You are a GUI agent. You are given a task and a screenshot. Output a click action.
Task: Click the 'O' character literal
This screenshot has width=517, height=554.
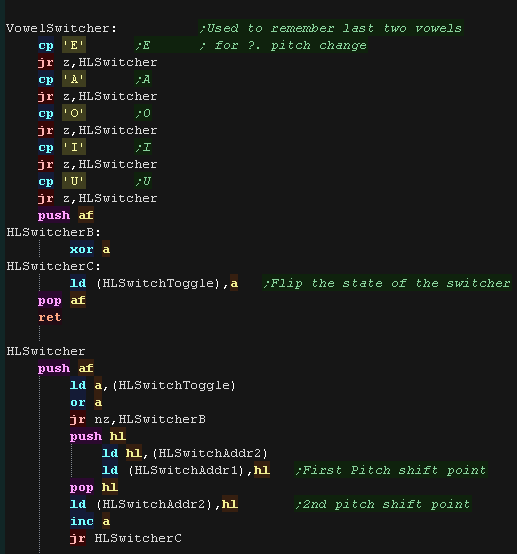[74, 113]
